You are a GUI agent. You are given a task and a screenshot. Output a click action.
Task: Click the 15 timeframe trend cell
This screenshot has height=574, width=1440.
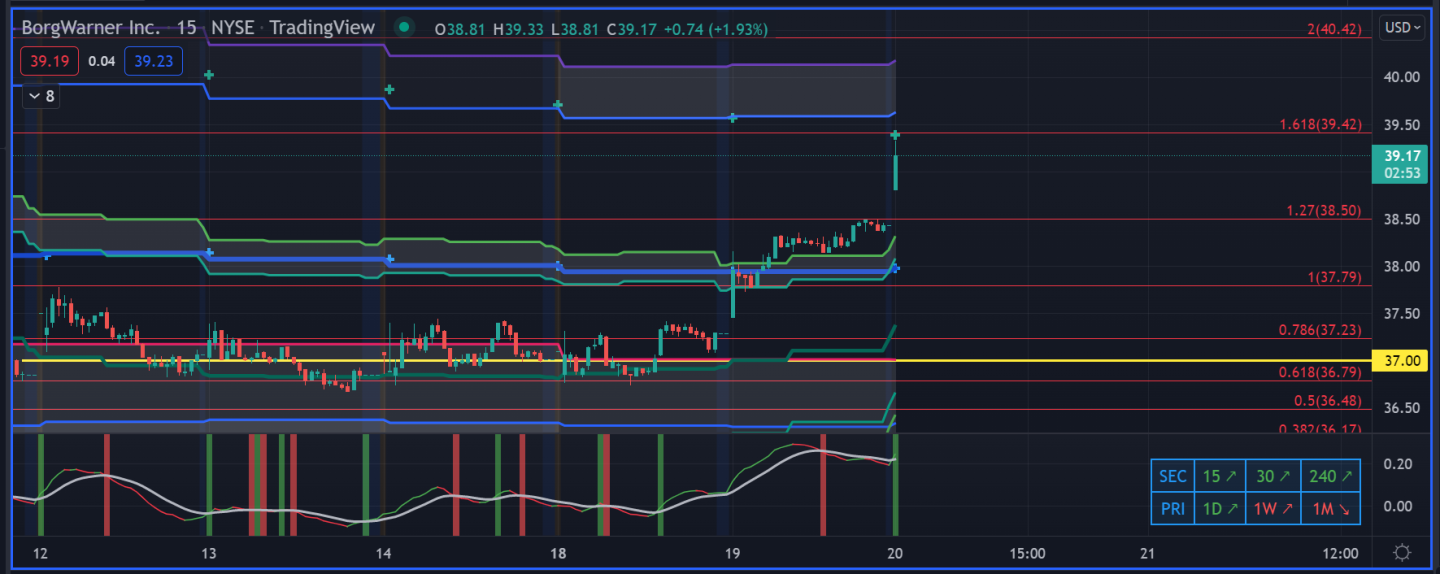[x=1219, y=477]
